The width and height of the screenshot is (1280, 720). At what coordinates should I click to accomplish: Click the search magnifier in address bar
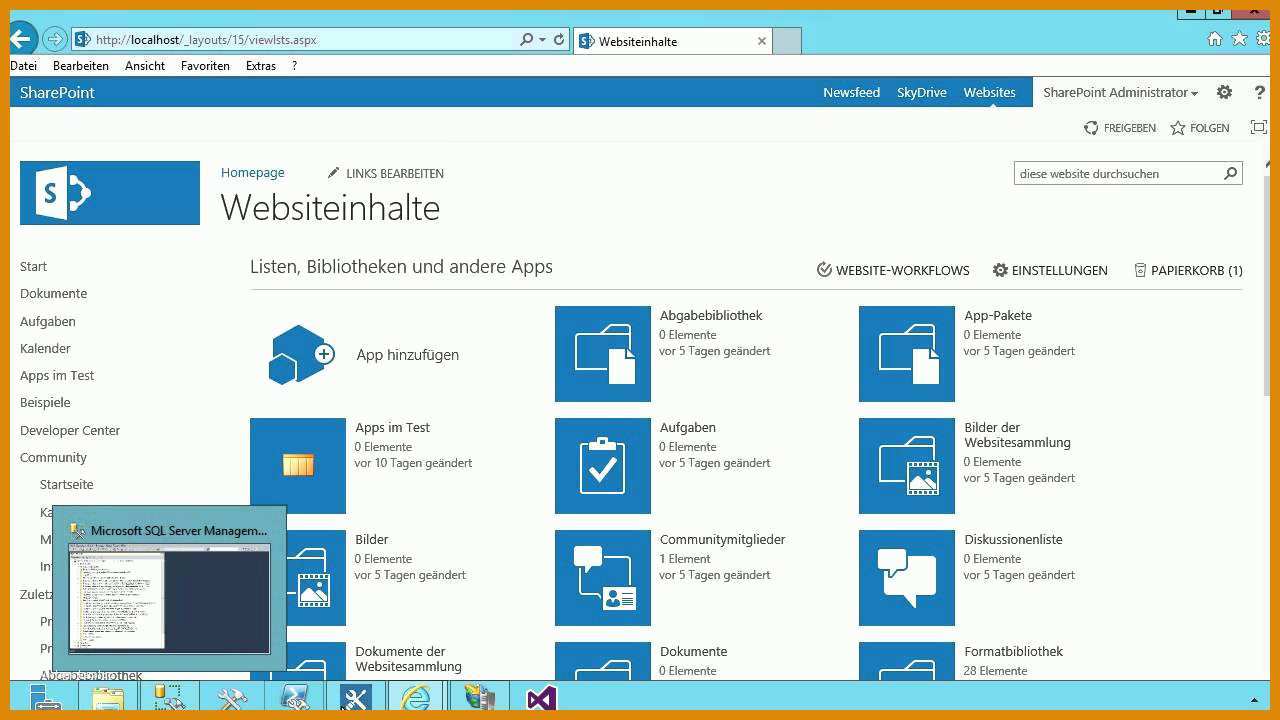(x=526, y=40)
